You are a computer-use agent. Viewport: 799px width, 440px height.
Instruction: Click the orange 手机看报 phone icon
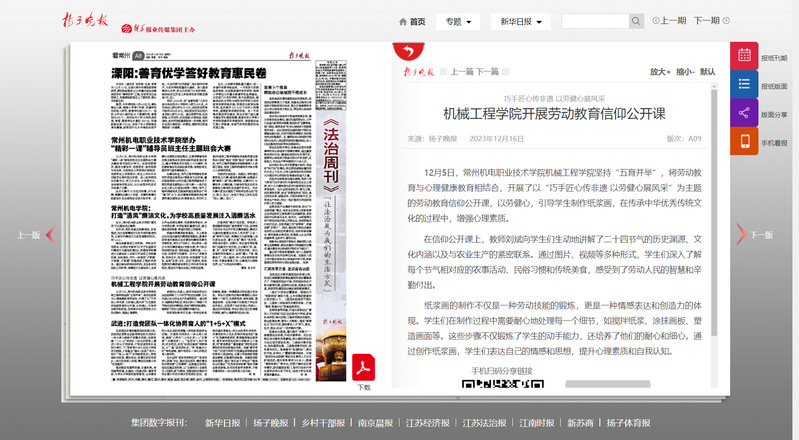[744, 142]
